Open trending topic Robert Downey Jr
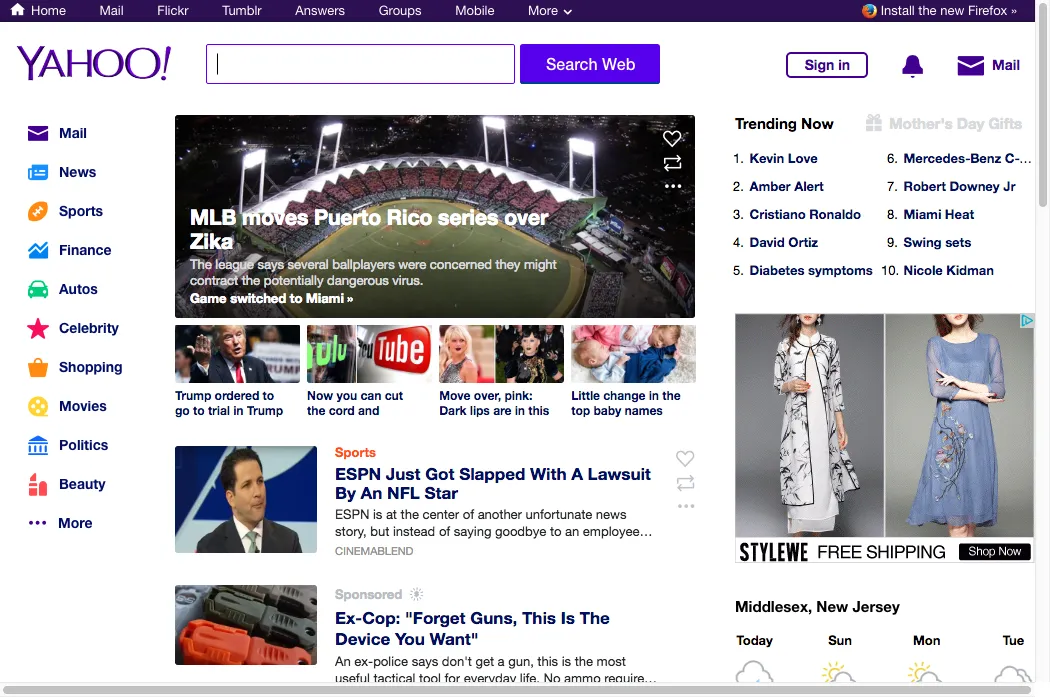Screen dimensions: 1050x697 tap(959, 187)
